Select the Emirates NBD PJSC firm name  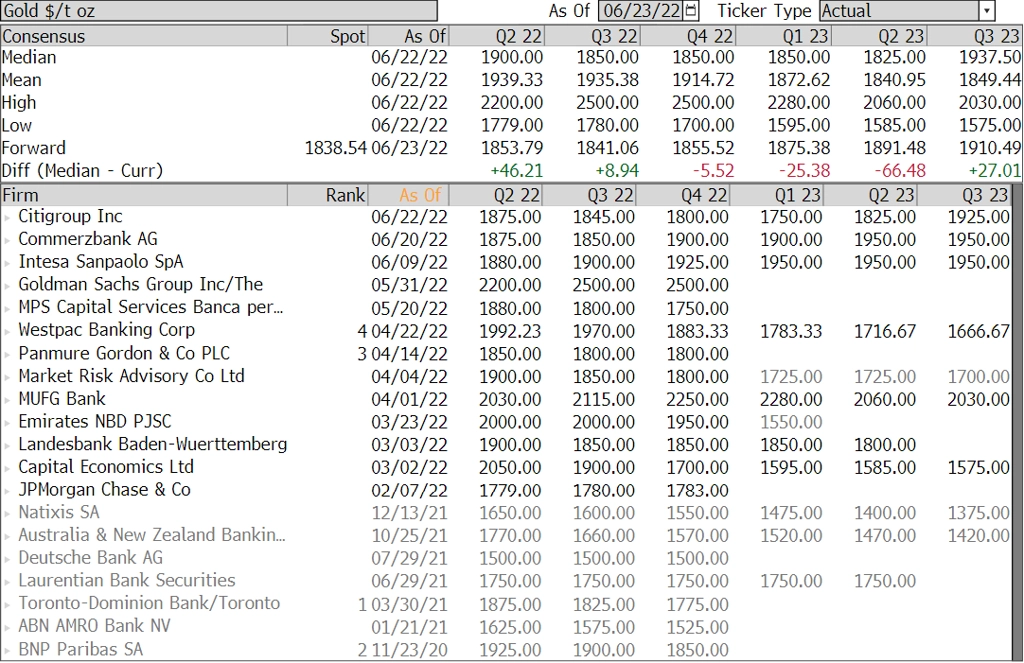pos(95,422)
